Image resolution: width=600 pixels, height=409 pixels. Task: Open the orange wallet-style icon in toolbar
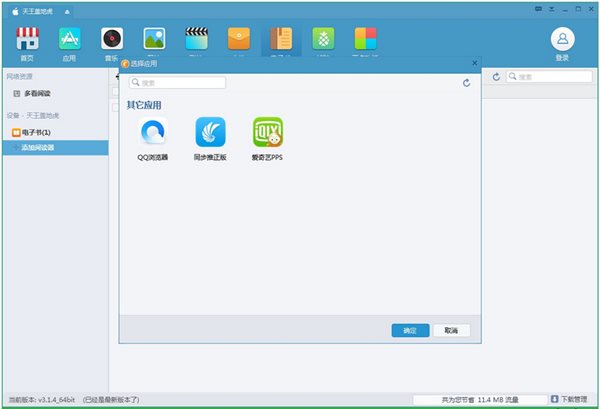pyautogui.click(x=239, y=40)
